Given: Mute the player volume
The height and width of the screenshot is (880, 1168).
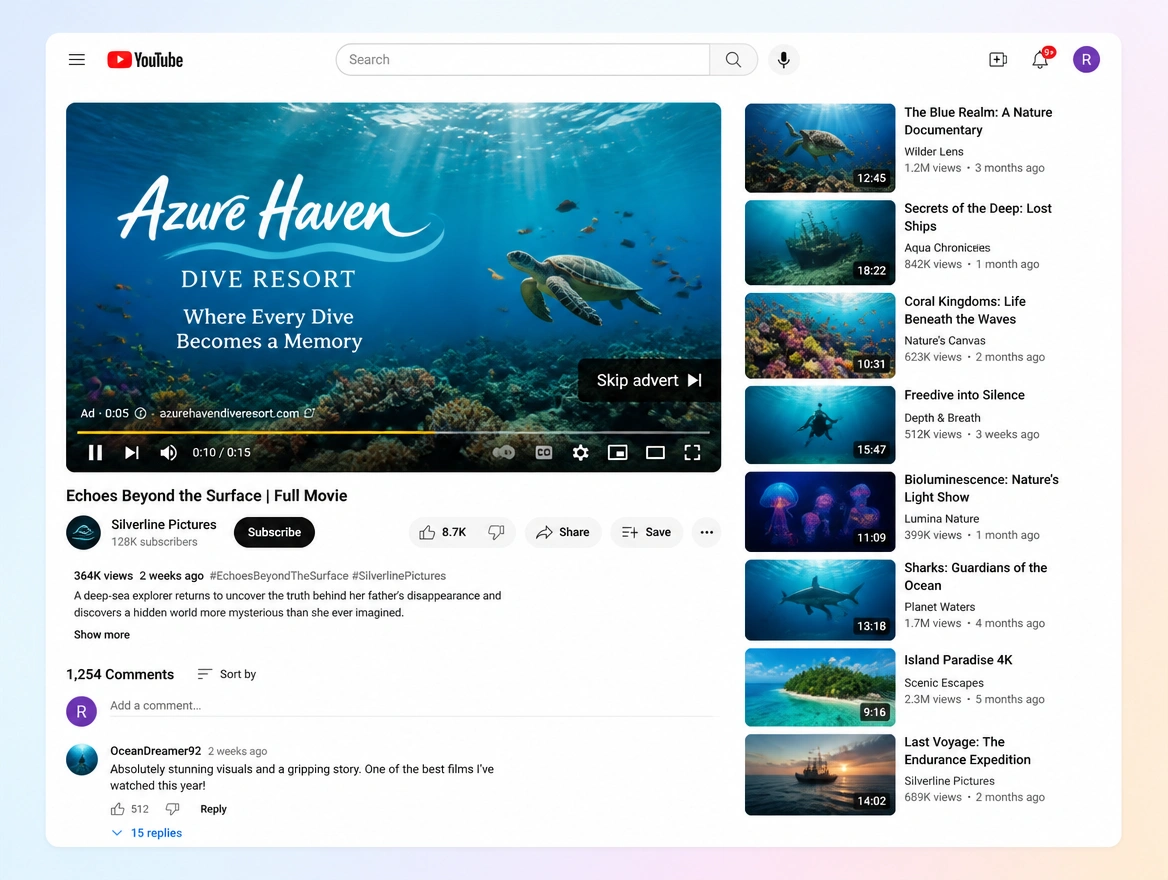Looking at the screenshot, I should tap(168, 452).
